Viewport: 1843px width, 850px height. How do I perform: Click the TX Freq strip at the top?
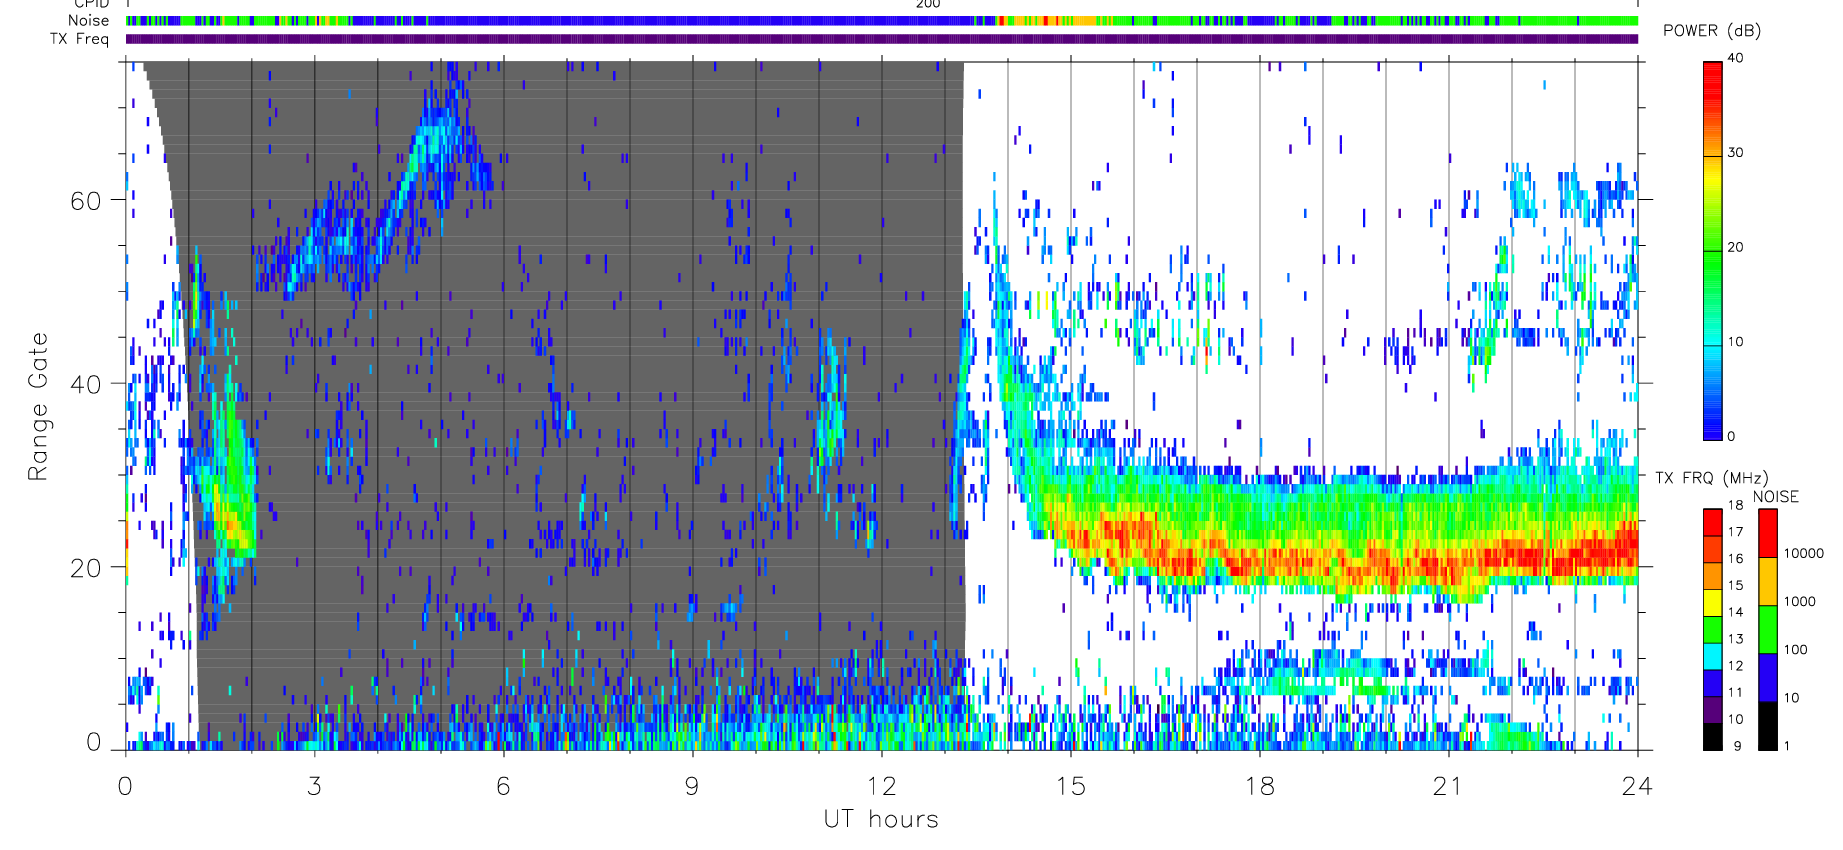tap(882, 39)
